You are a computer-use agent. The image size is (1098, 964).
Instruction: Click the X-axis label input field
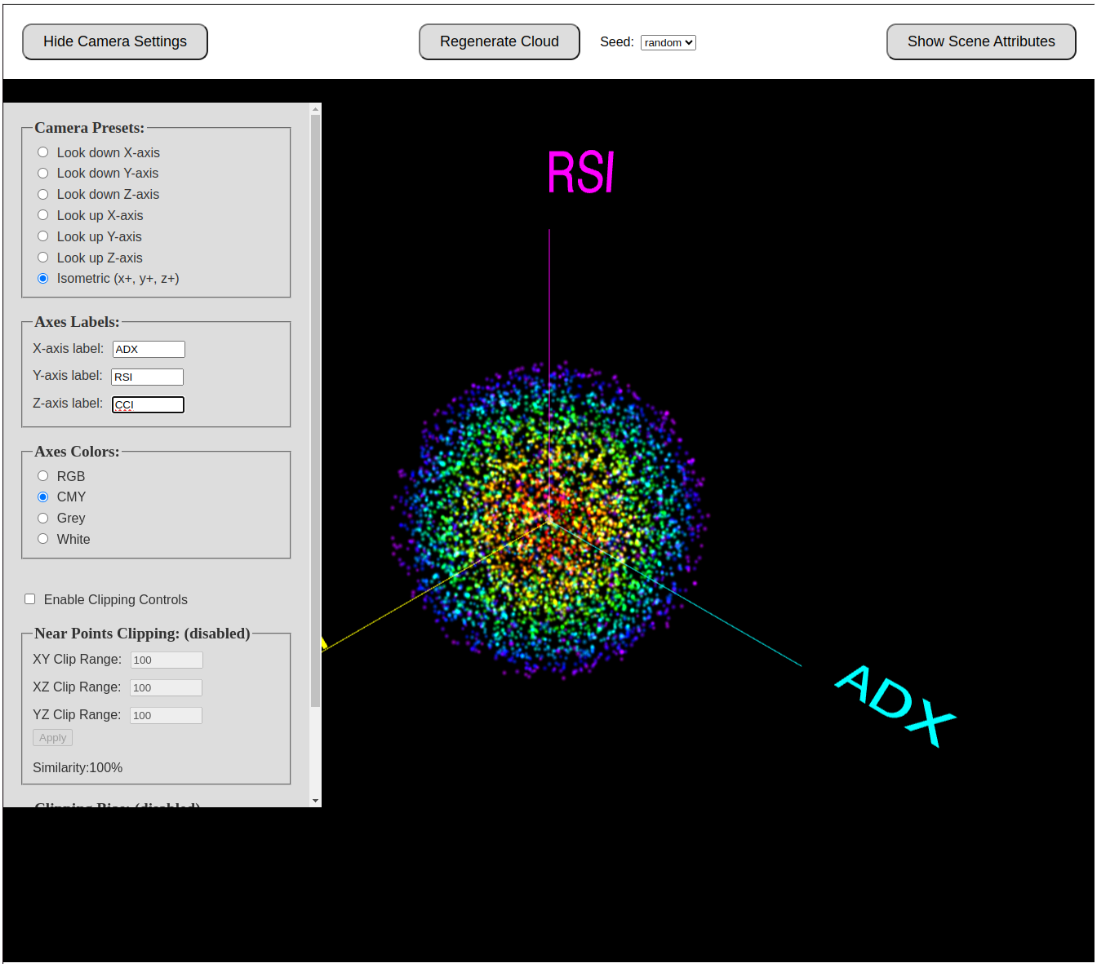click(148, 350)
